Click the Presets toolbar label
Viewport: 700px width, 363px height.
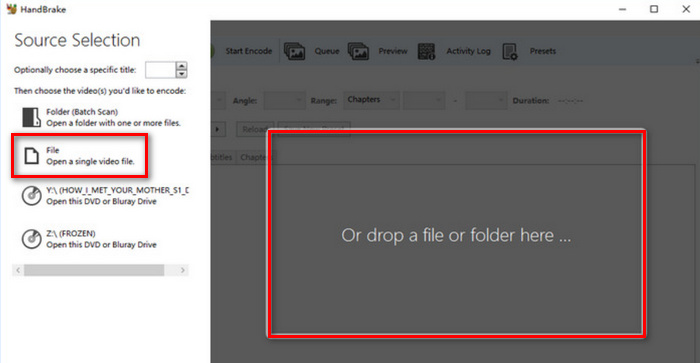(543, 51)
